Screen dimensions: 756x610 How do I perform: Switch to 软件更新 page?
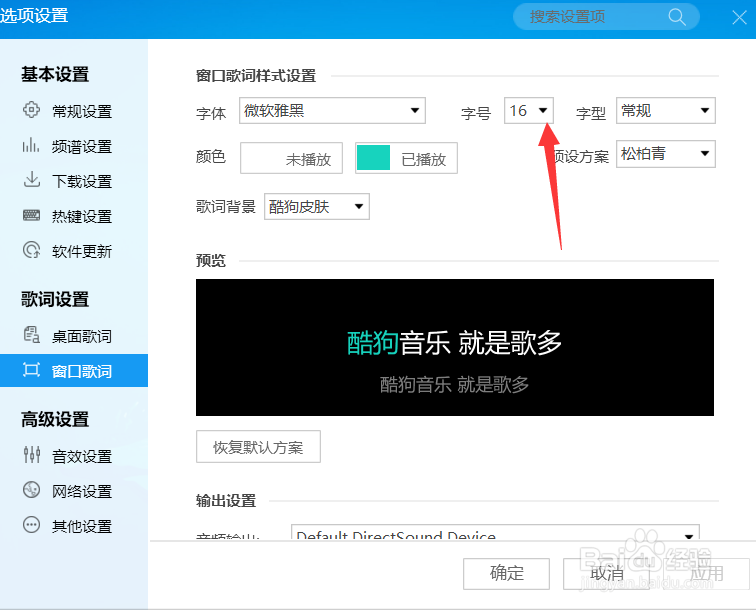coord(74,251)
